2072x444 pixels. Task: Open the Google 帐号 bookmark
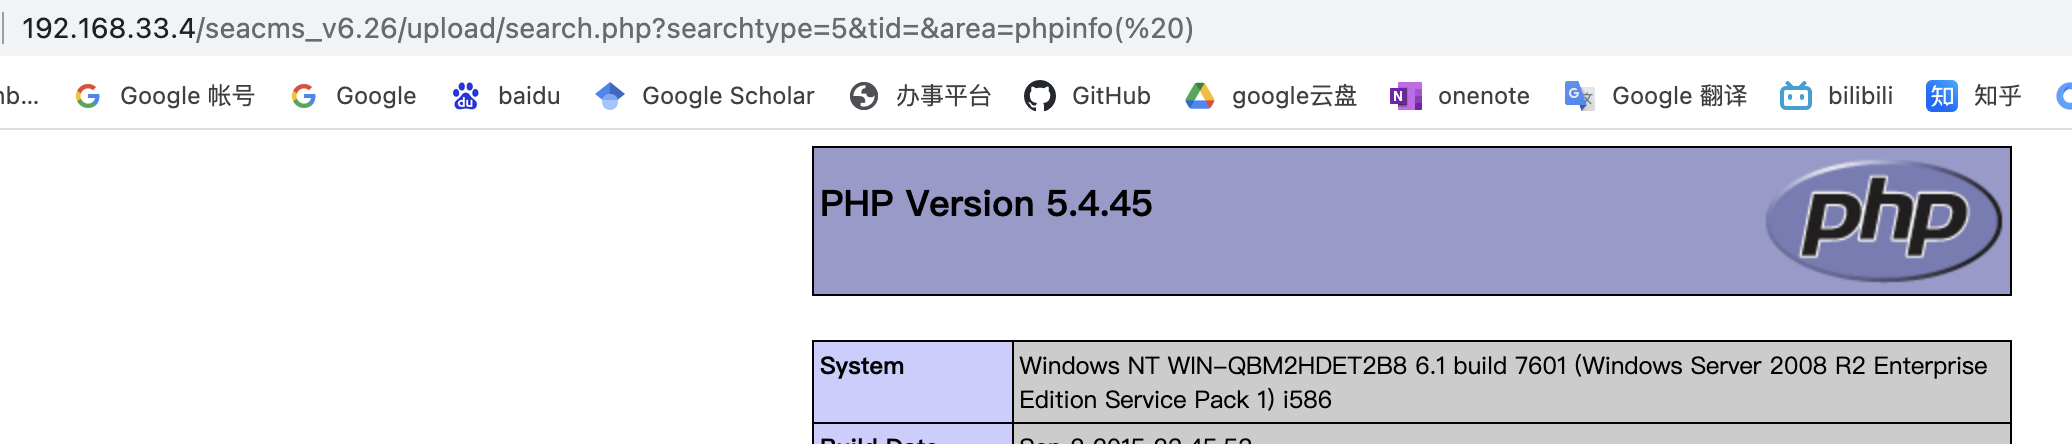click(166, 96)
